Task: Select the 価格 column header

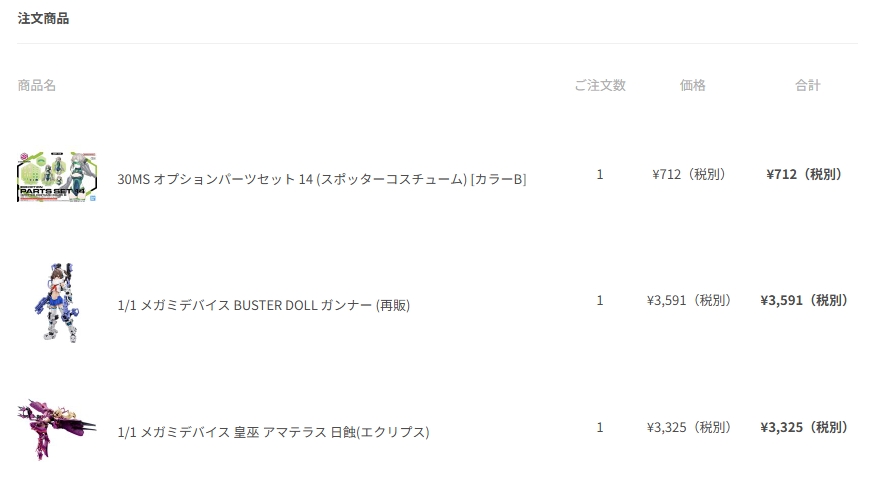Action: tap(692, 85)
